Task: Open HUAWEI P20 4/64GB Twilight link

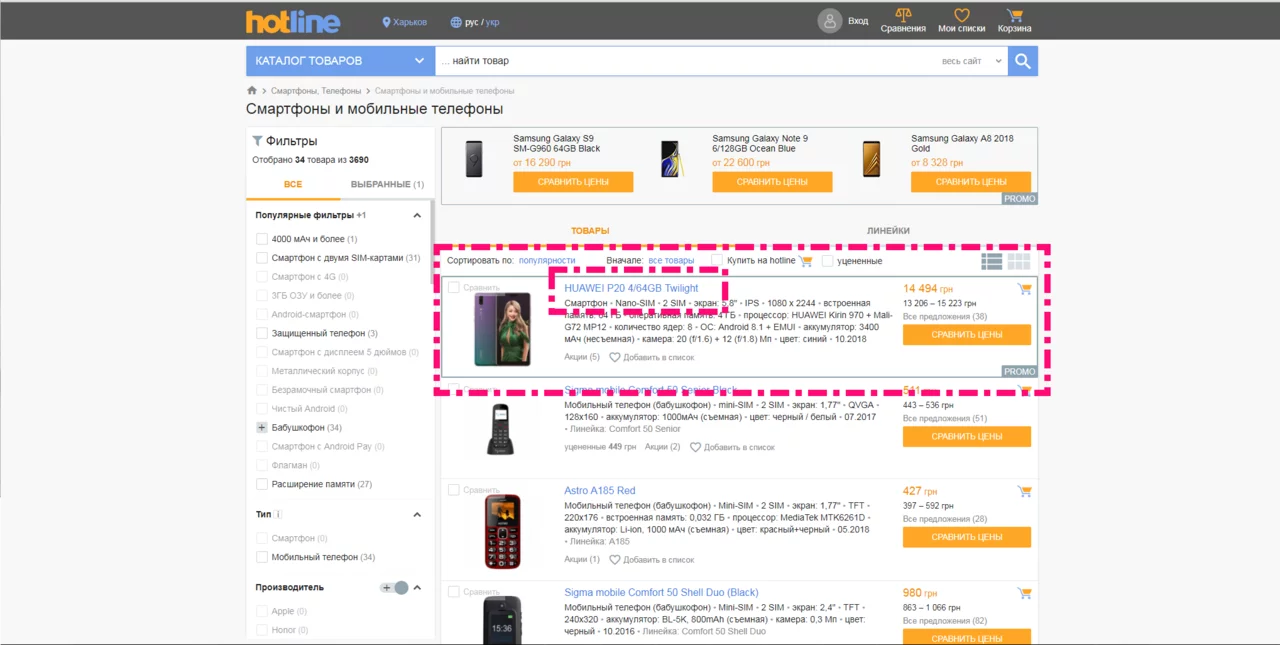Action: point(631,288)
